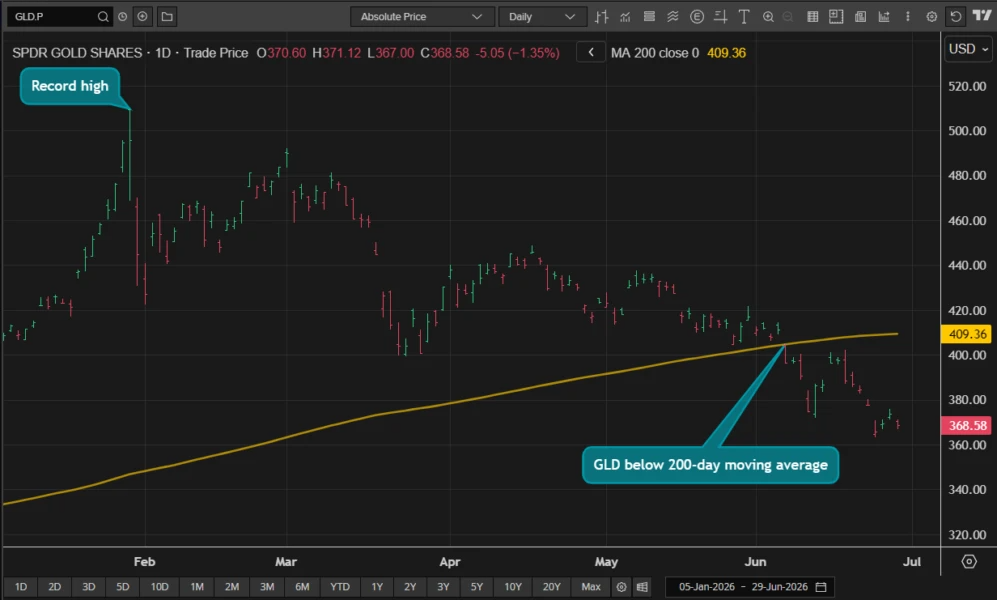This screenshot has width=997, height=600.
Task: Select the bar chart type icon
Action: [602, 17]
